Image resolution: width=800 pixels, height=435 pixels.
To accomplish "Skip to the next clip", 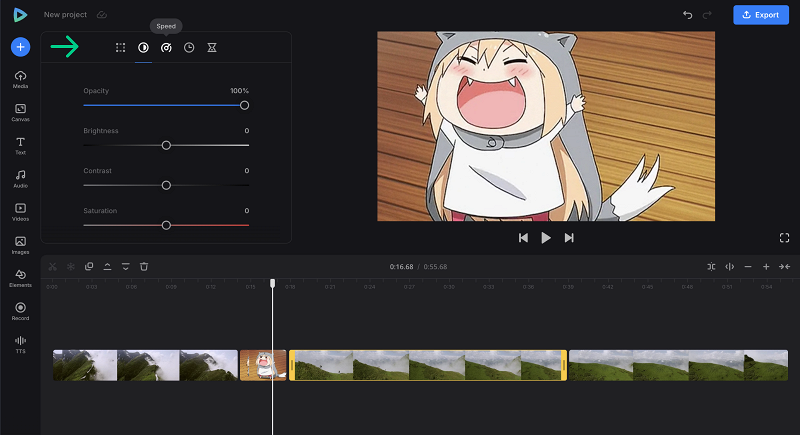I will click(x=569, y=238).
